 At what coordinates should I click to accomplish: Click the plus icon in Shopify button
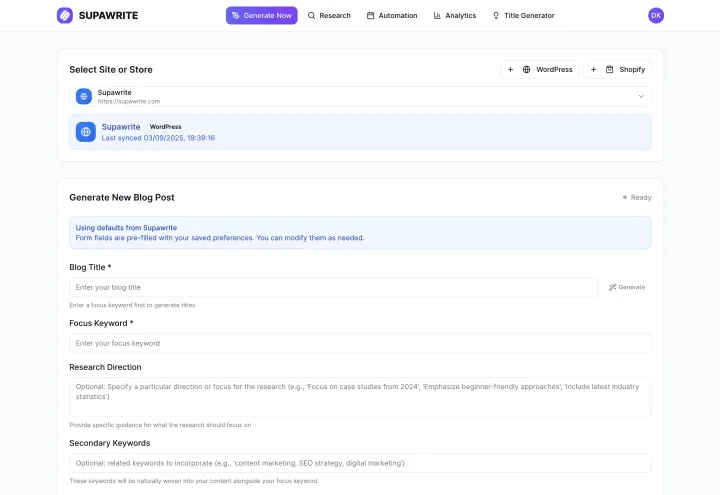[x=593, y=69]
